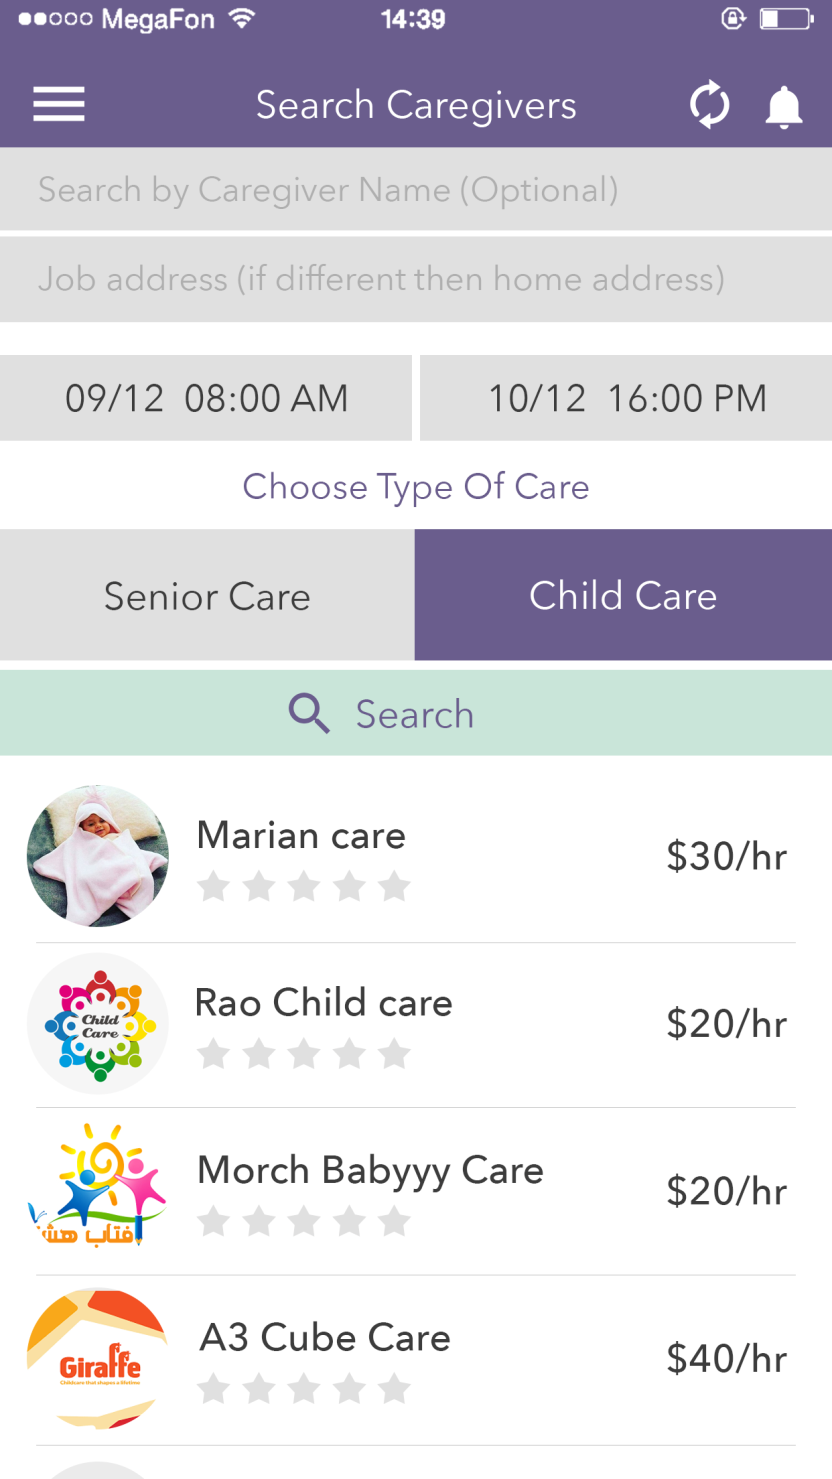Open start date picker 09/12 08:00 AM
The image size is (832, 1479).
click(206, 398)
